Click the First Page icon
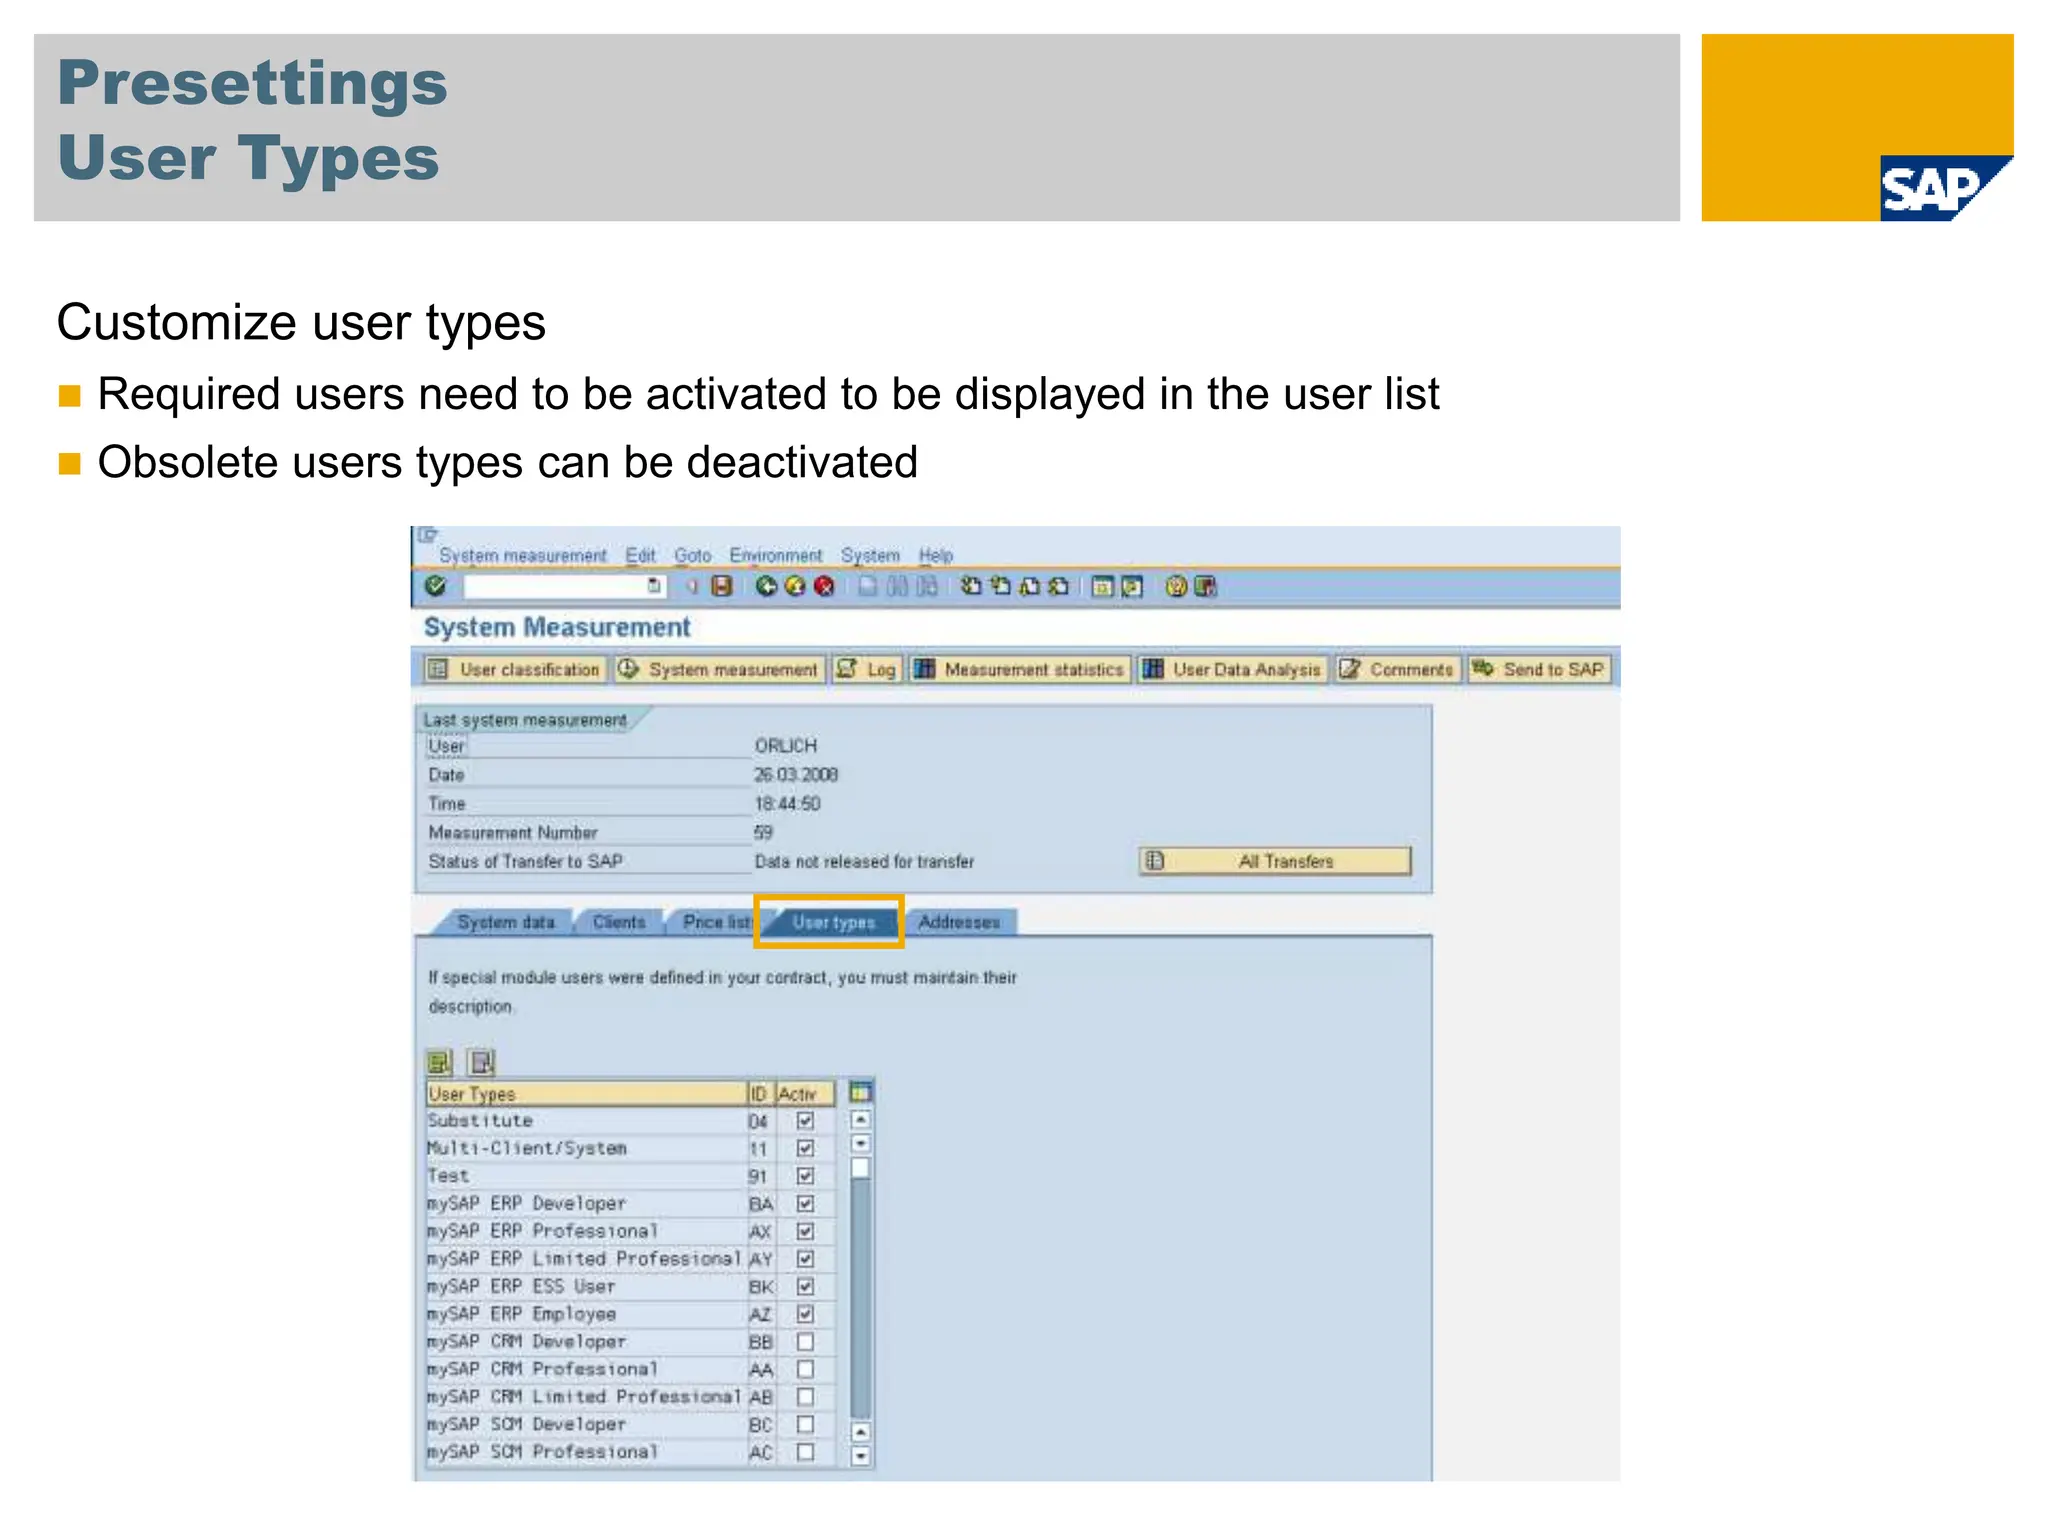Image resolution: width=2048 pixels, height=1536 pixels. pos(971,586)
